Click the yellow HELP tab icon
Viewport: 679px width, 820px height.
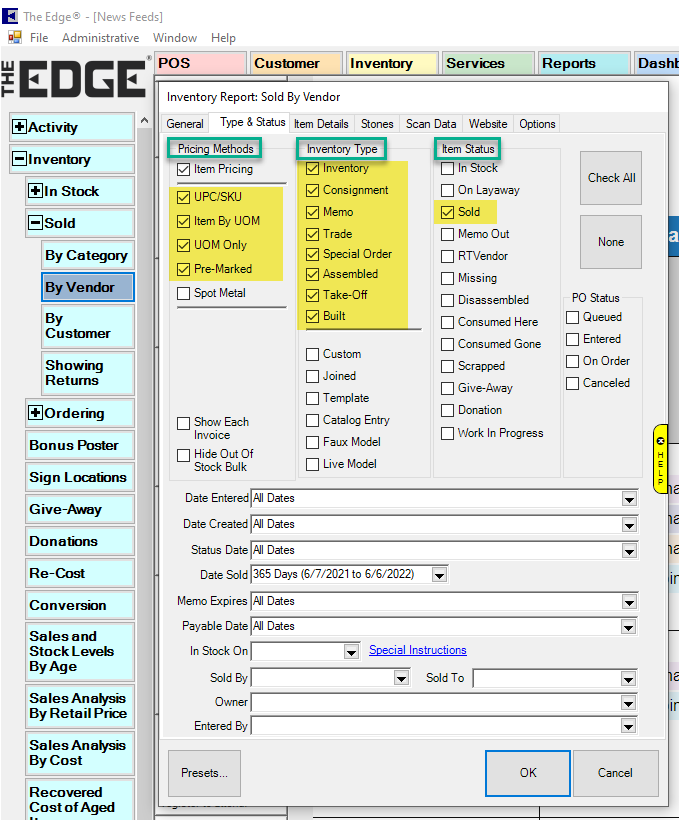click(x=660, y=458)
